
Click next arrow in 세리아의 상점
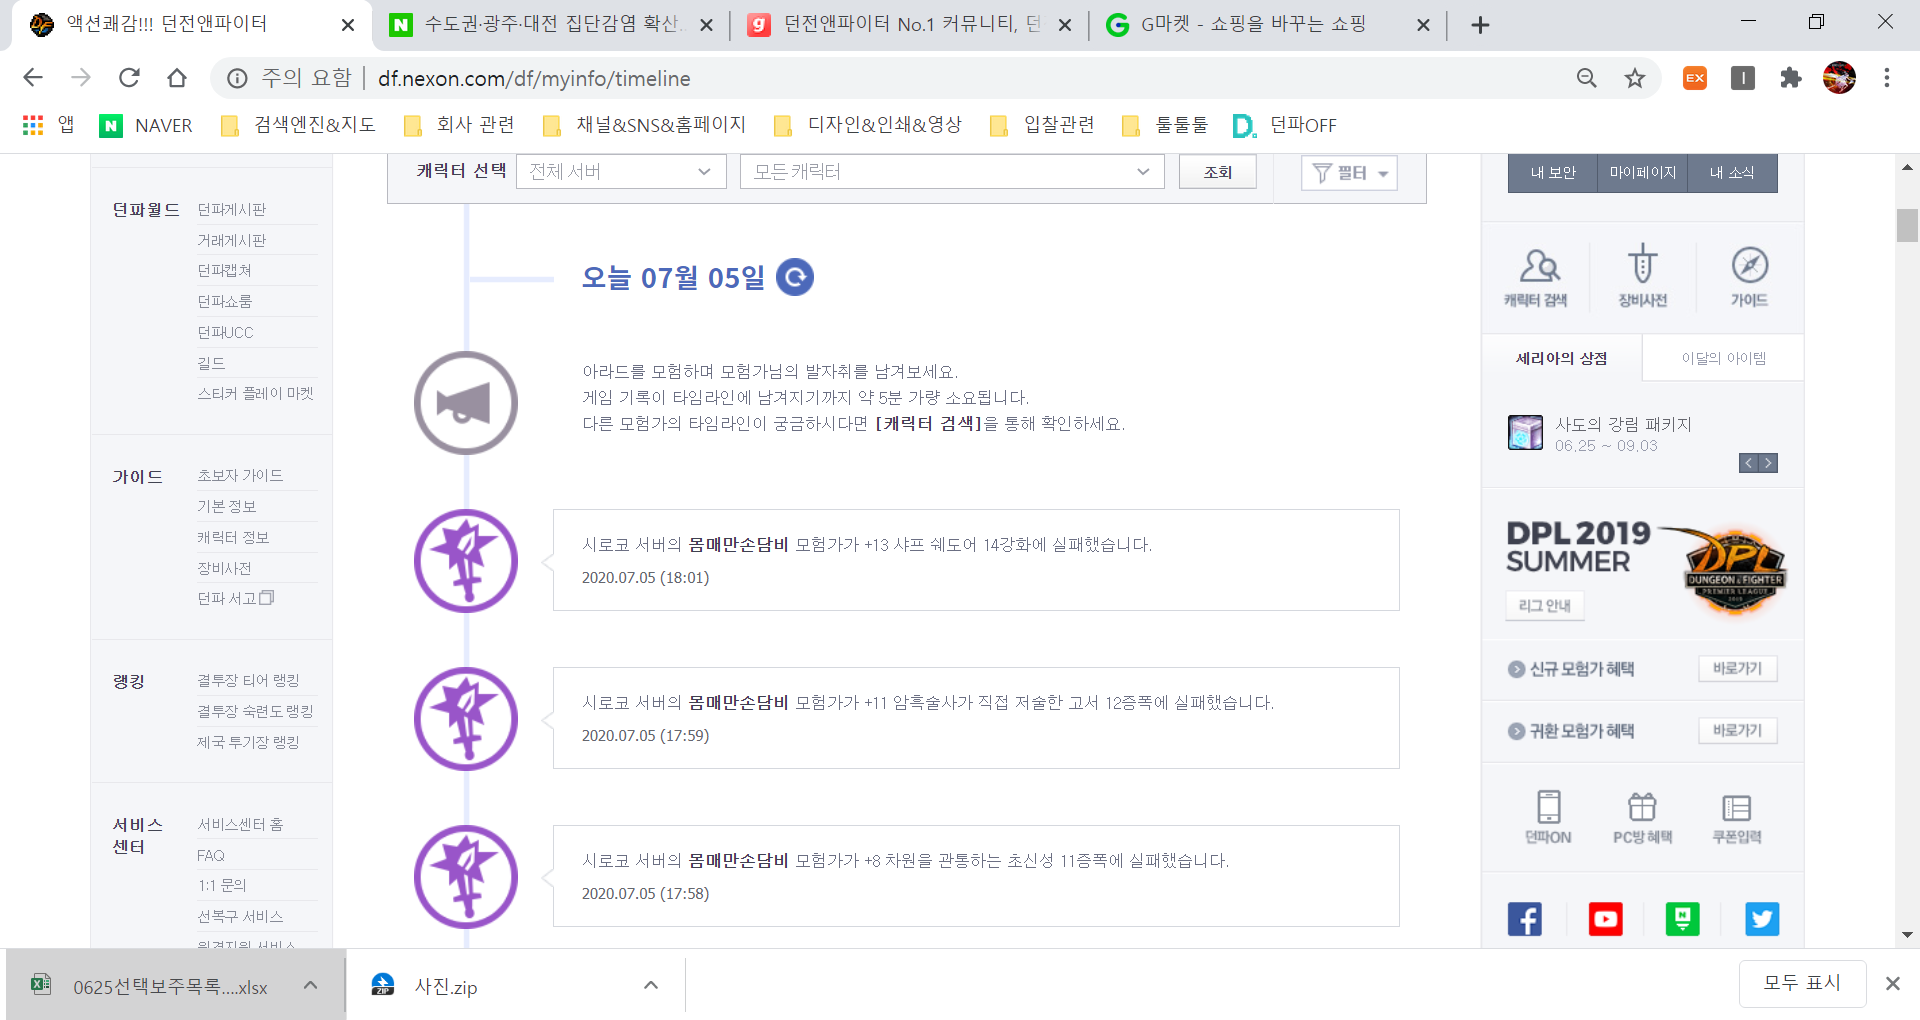(x=1768, y=463)
